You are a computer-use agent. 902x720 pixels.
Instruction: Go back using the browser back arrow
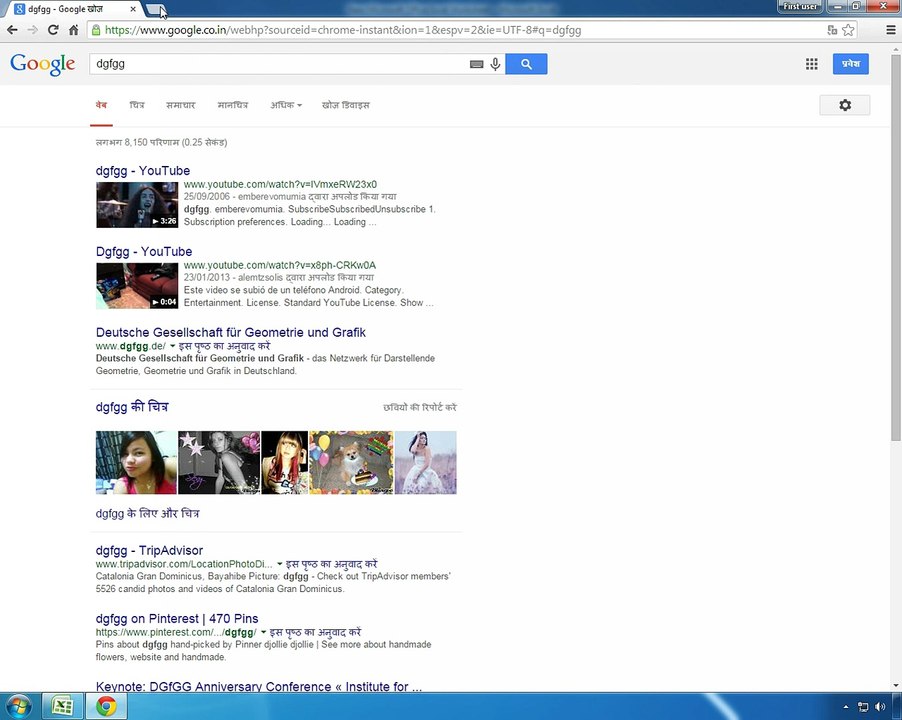tap(12, 30)
